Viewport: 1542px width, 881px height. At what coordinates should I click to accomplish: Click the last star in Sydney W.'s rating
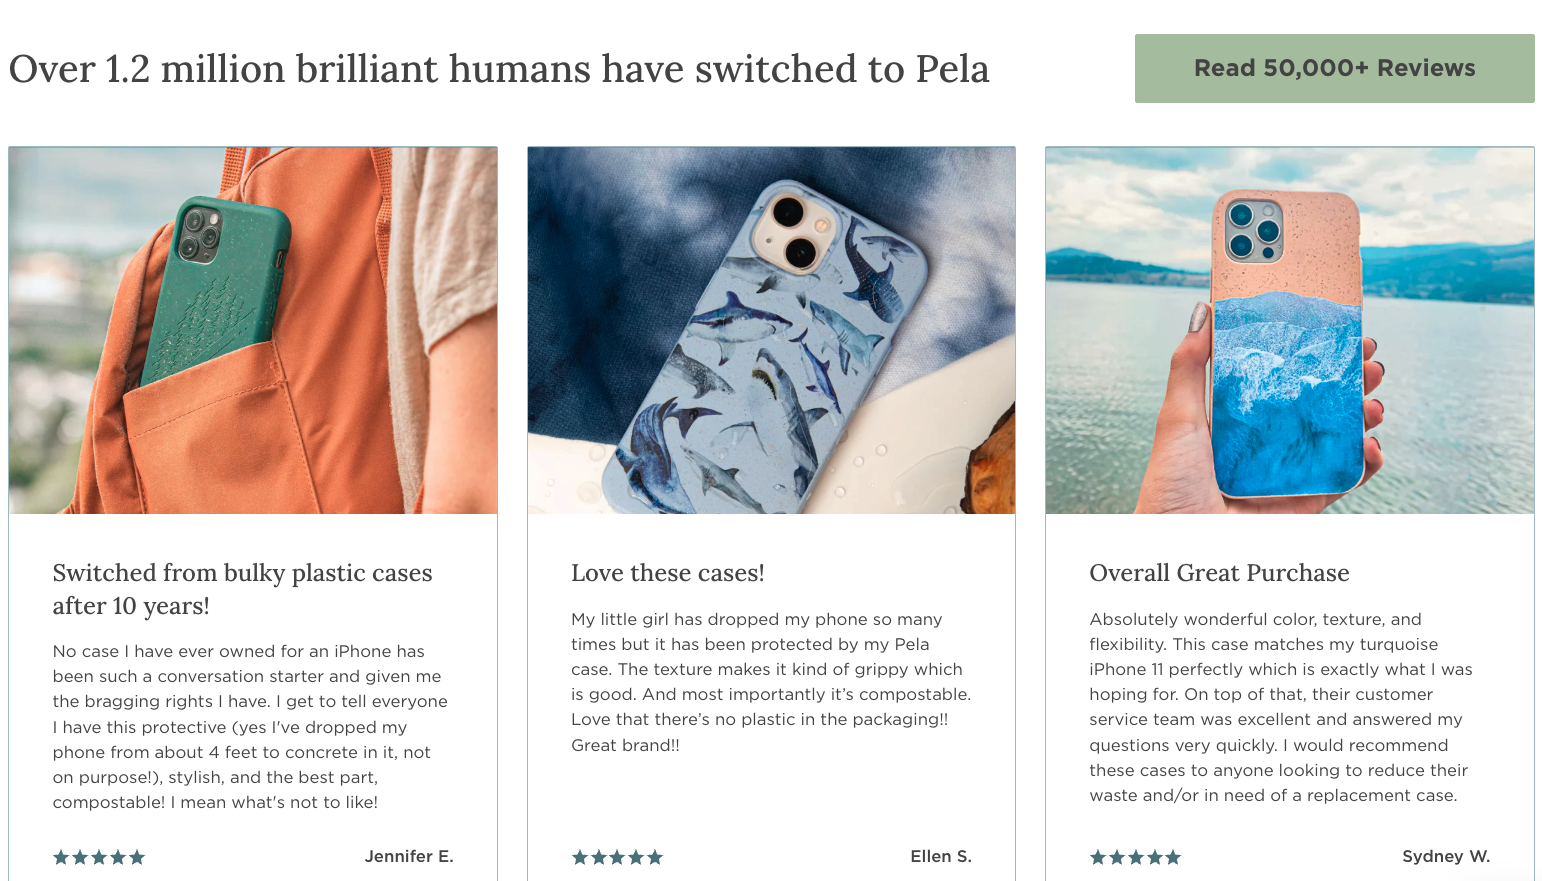click(x=1173, y=857)
